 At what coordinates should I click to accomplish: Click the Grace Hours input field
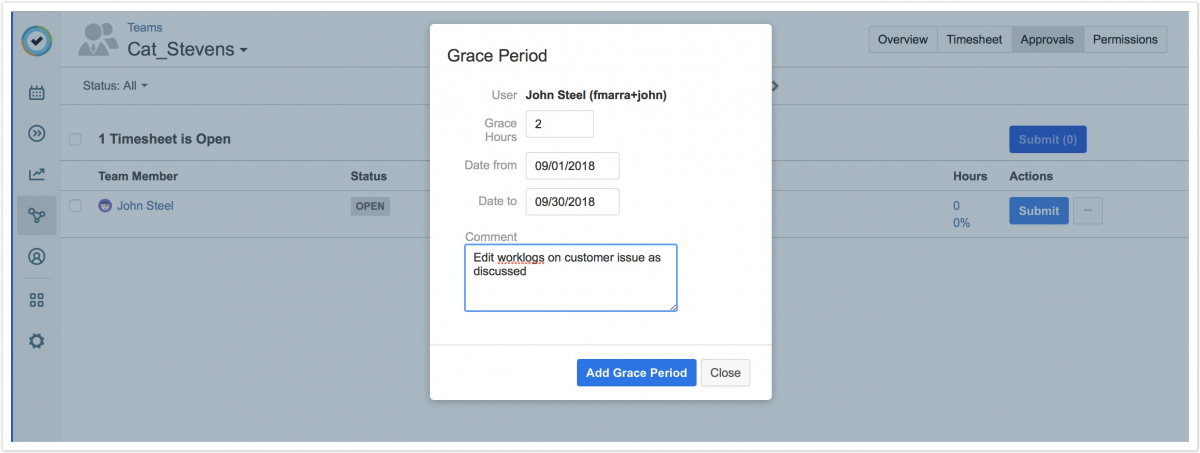559,124
